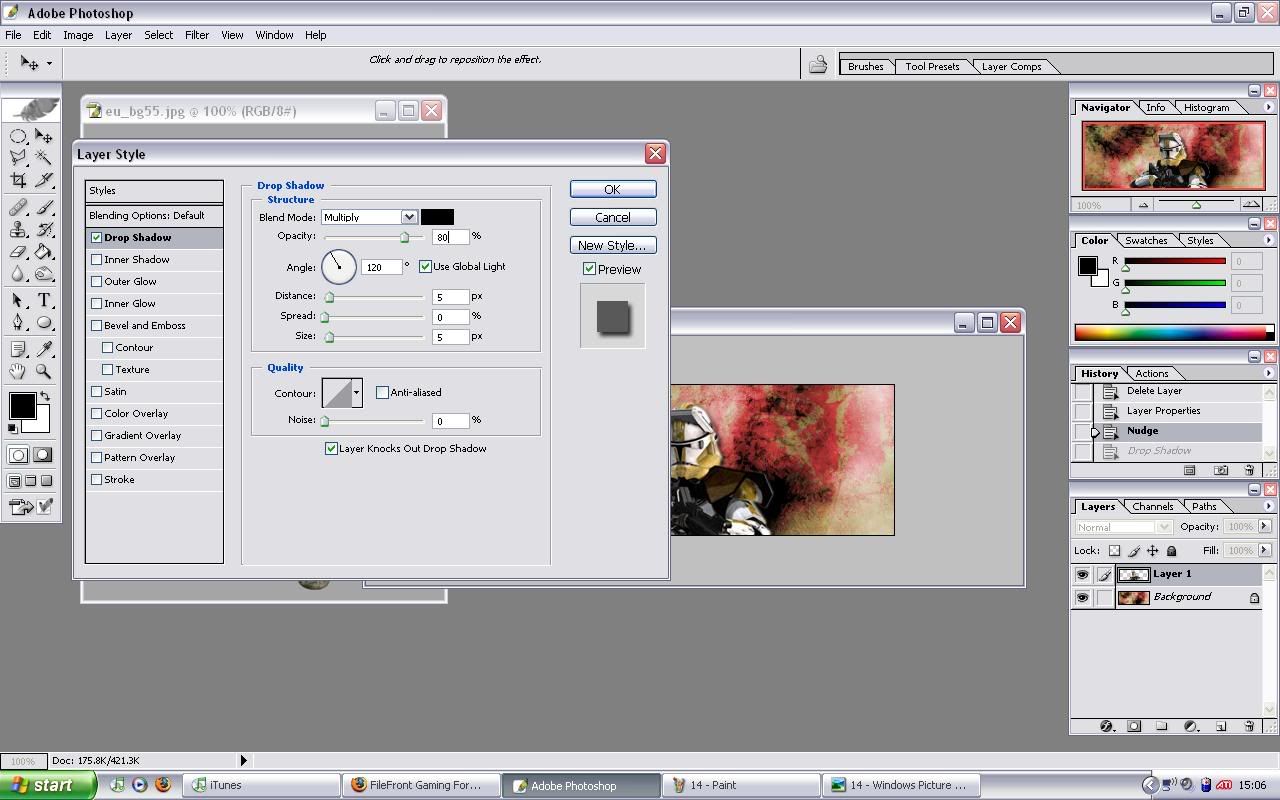Select the Crop tool
Viewport: 1280px width, 800px height.
(x=18, y=180)
